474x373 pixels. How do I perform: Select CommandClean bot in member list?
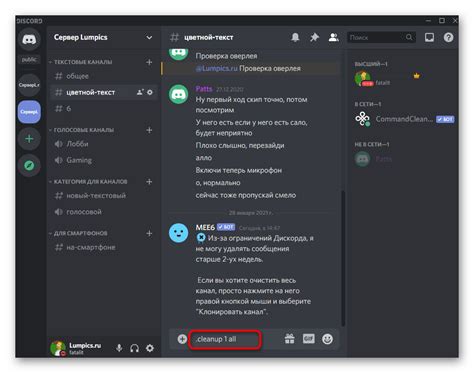pos(403,119)
